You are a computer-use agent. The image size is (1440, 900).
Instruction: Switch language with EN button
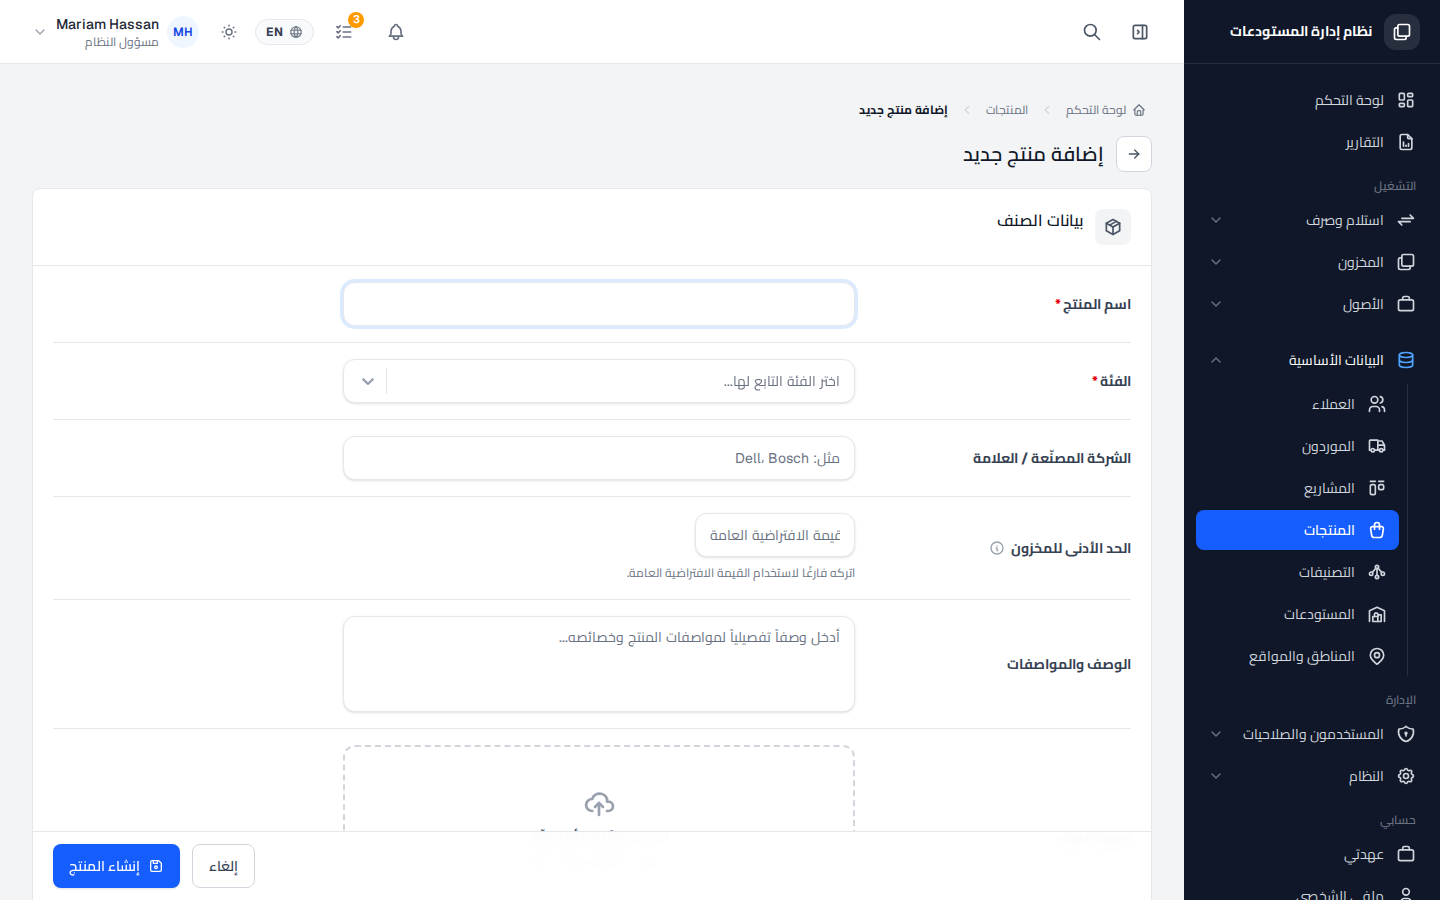pos(284,32)
